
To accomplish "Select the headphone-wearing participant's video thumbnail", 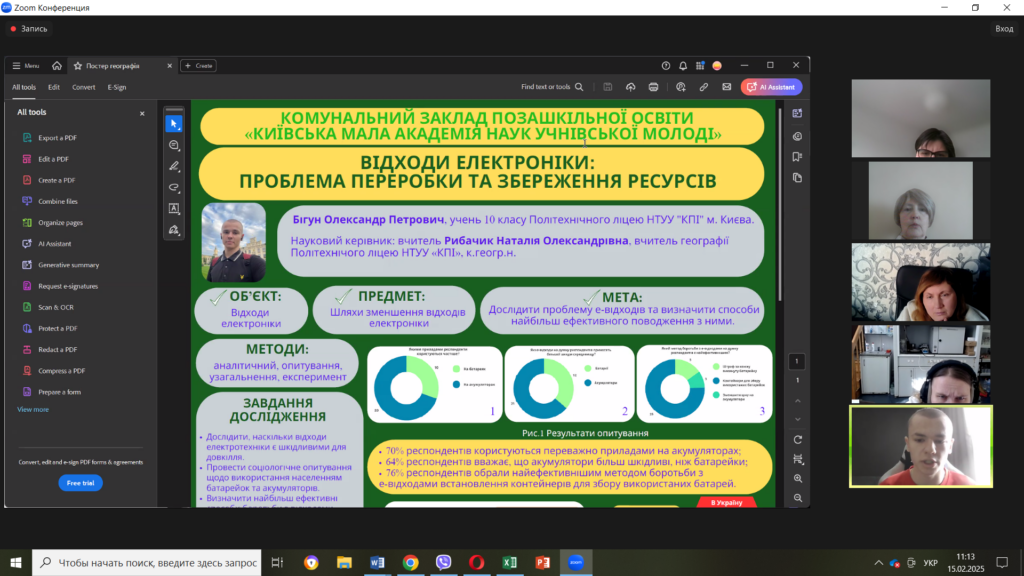I will pyautogui.click(x=921, y=364).
